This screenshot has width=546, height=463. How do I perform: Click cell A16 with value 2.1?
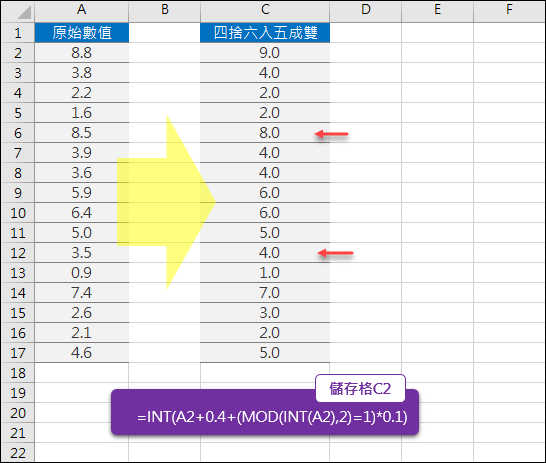82,333
